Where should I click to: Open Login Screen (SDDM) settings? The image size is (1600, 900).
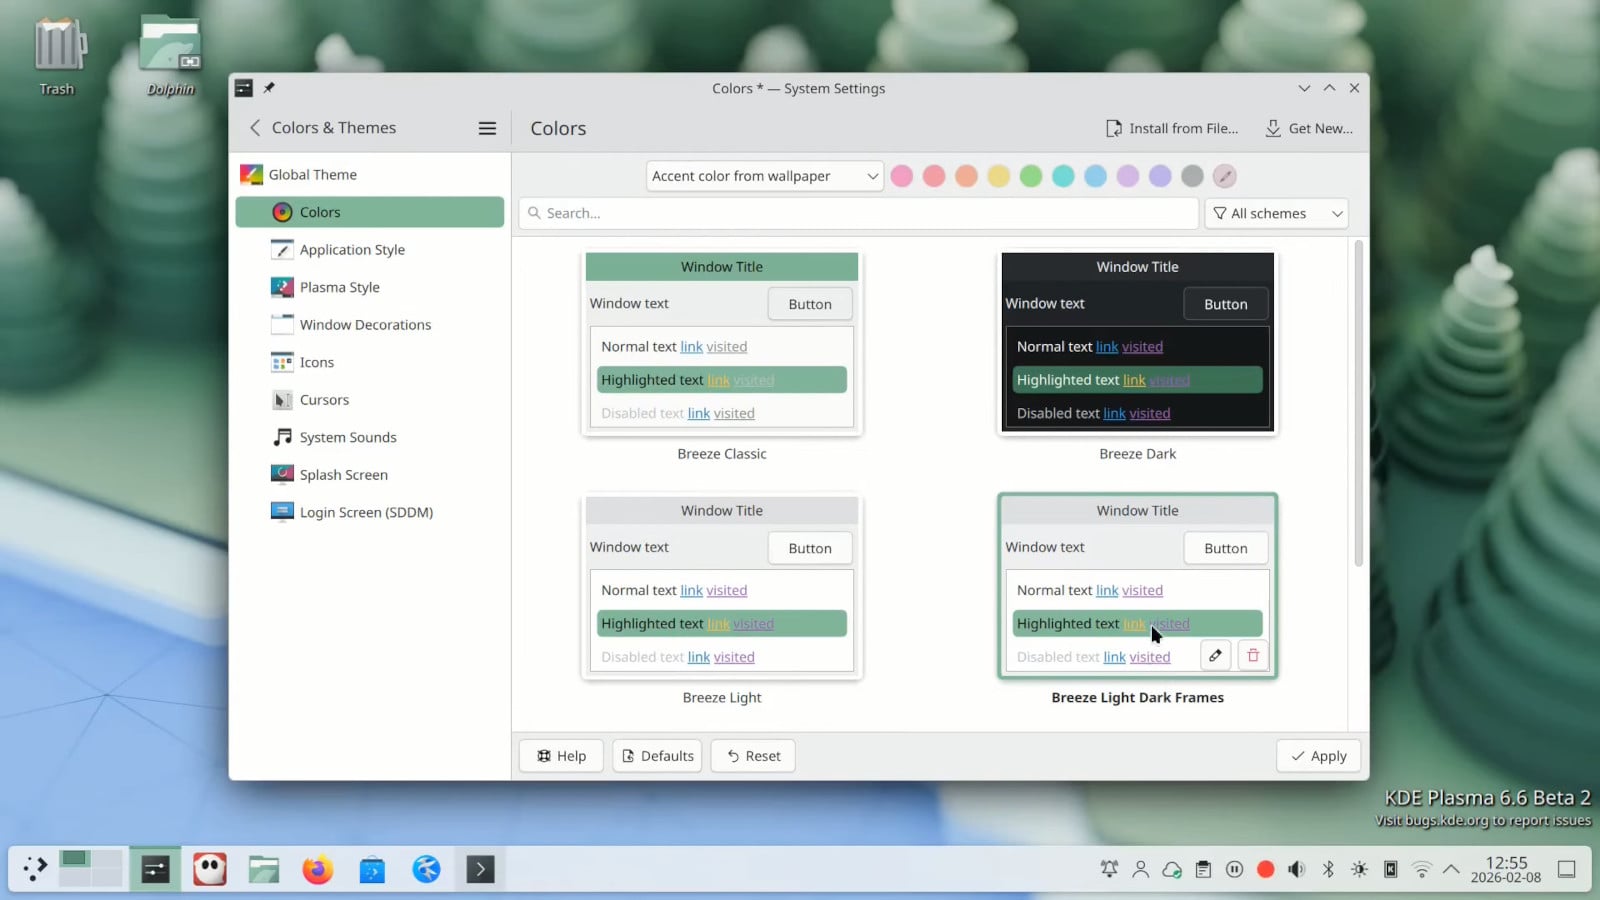364,511
